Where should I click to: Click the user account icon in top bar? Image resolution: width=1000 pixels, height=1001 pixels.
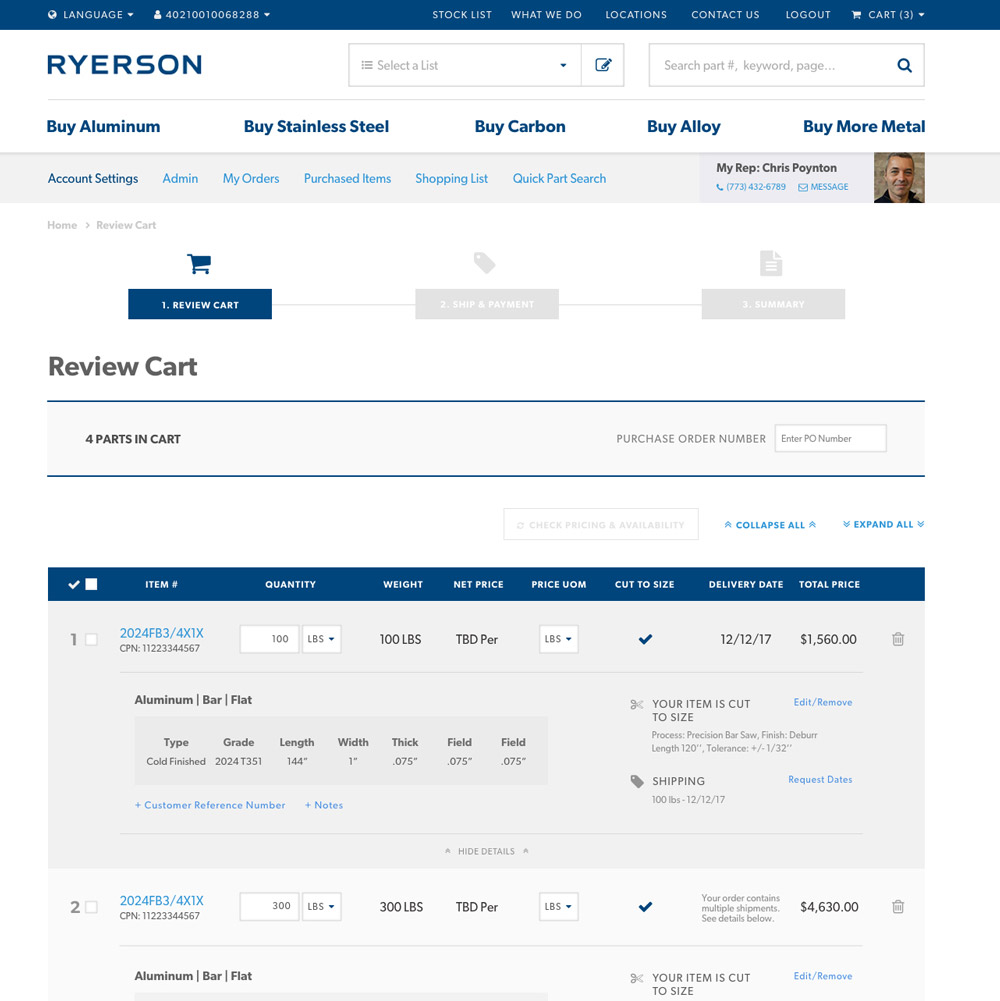tap(158, 15)
